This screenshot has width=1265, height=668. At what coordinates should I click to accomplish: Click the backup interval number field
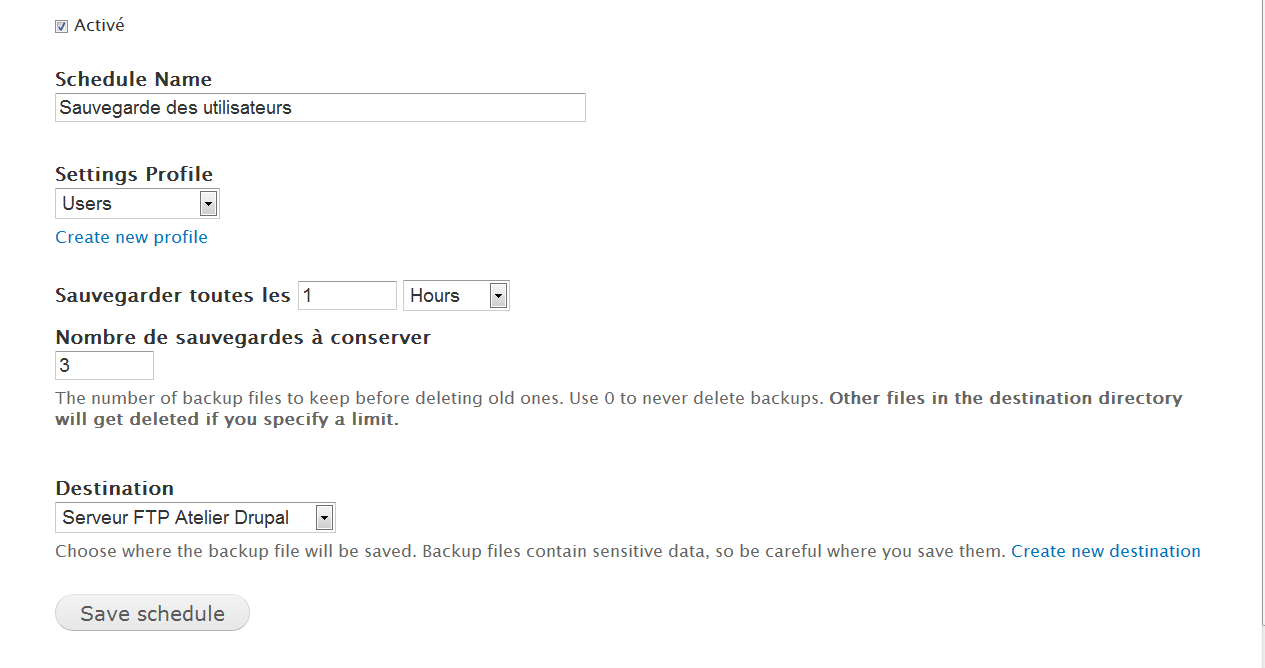[347, 296]
